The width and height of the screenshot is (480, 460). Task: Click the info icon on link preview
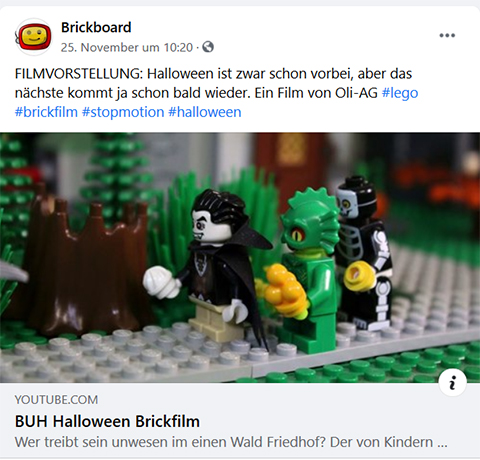pos(452,382)
